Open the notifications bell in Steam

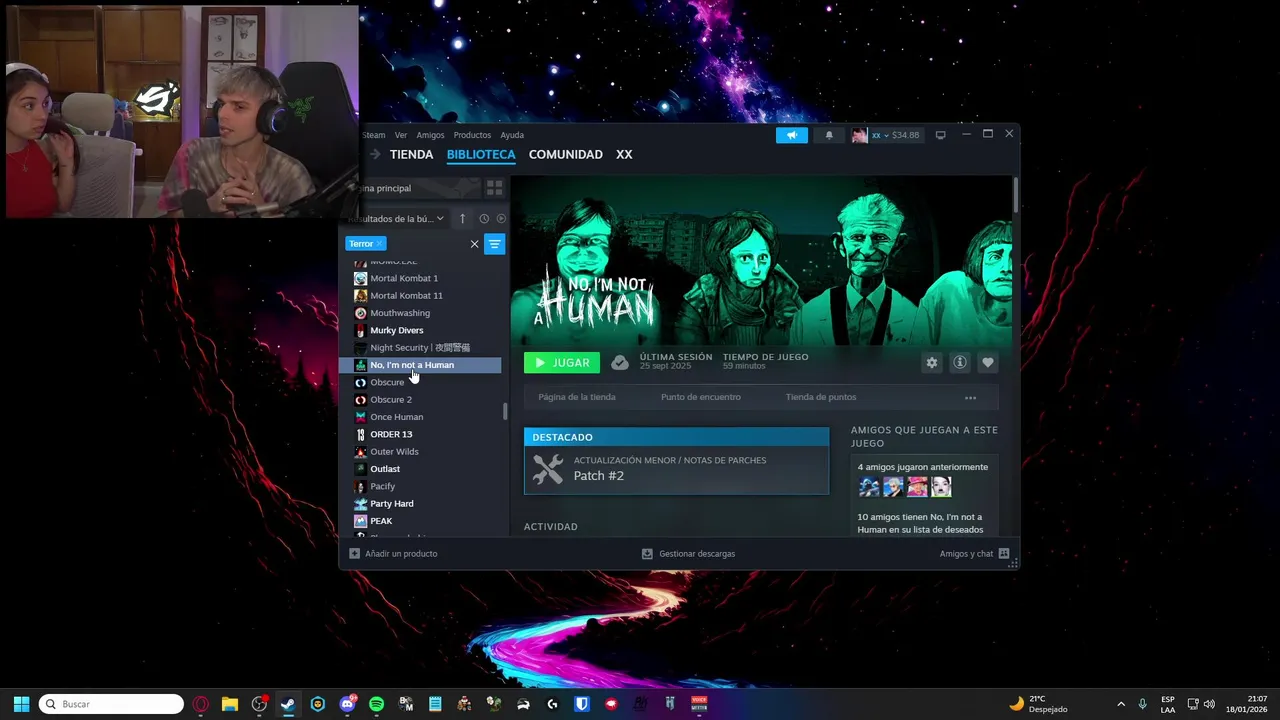(x=828, y=135)
